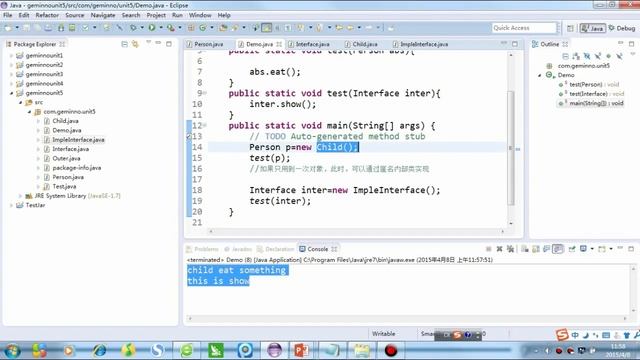Select main(String[]) method in Outline
This screenshot has width=640, height=360.
point(591,103)
